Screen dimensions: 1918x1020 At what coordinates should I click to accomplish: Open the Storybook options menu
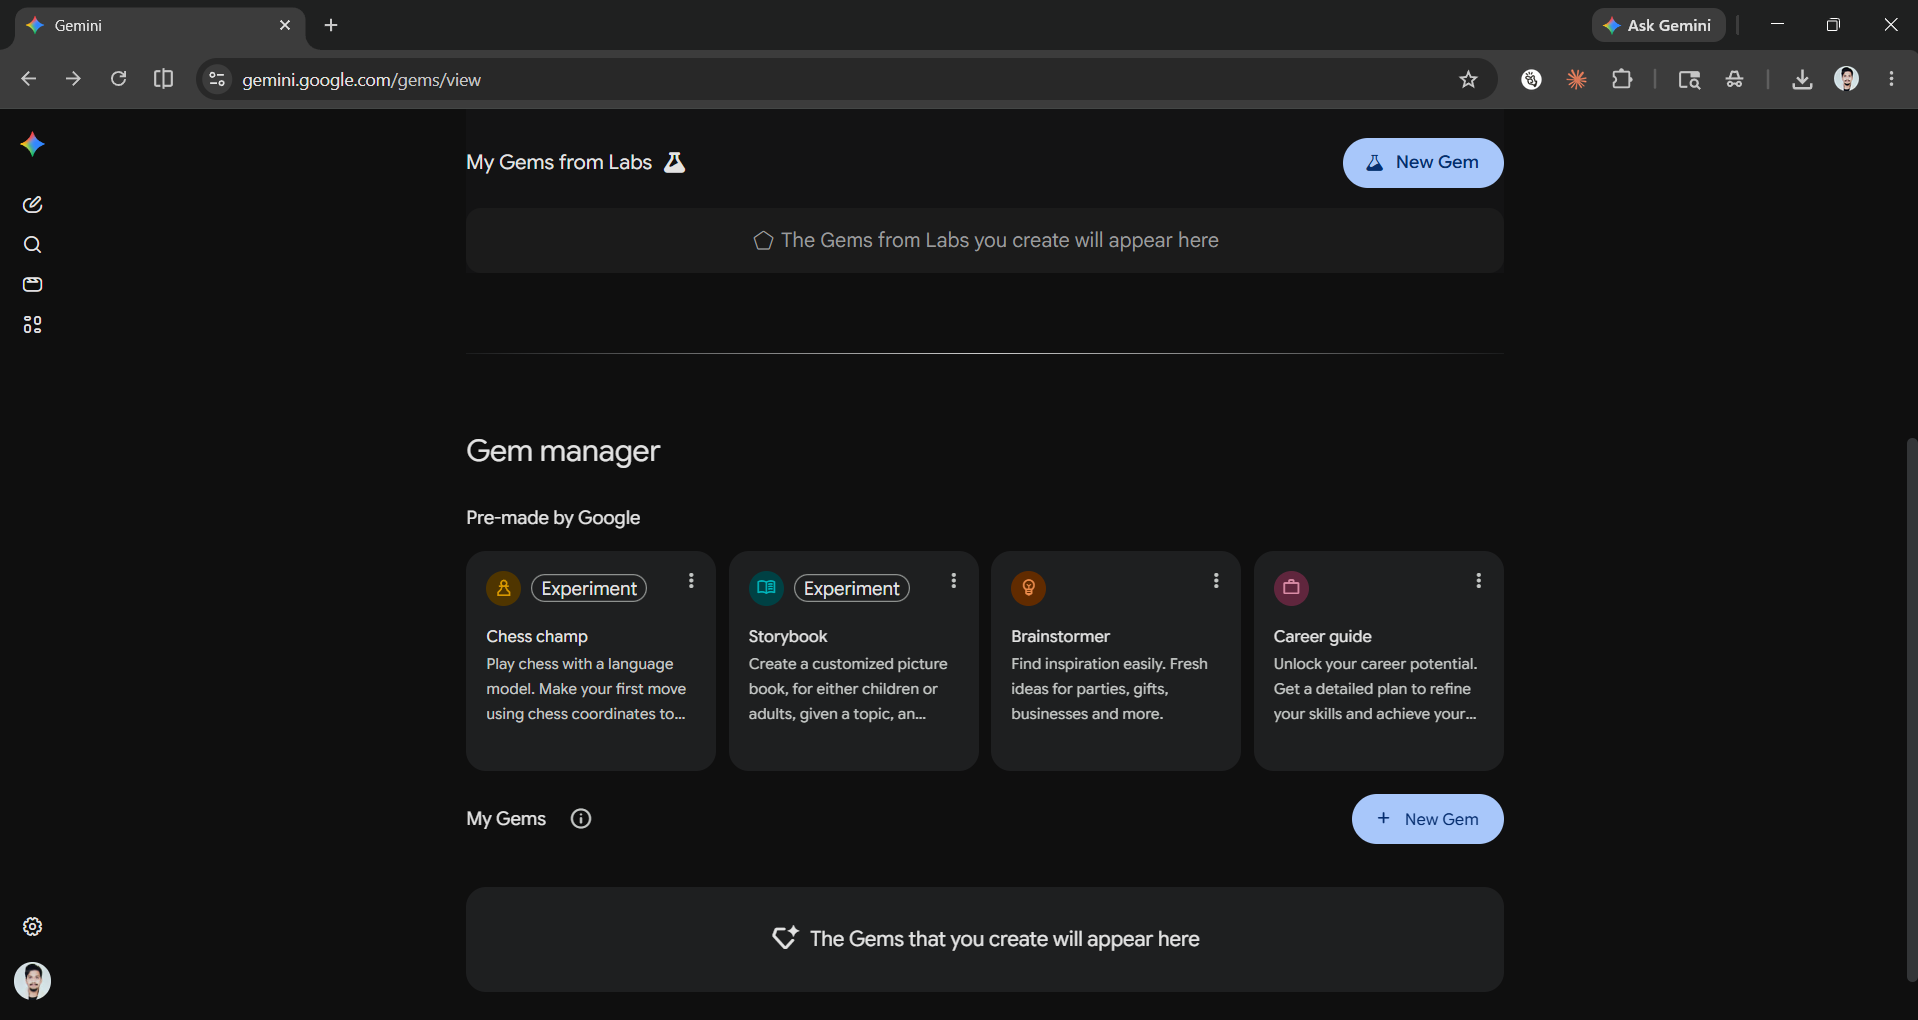click(x=954, y=581)
